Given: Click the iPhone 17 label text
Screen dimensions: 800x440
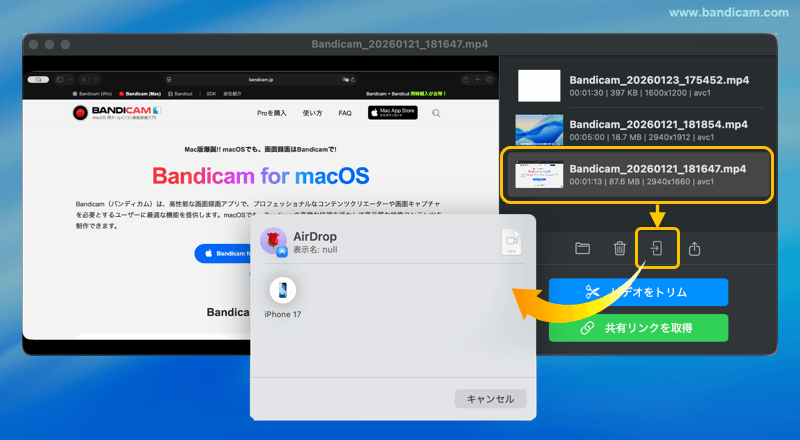Looking at the screenshot, I should point(283,314).
